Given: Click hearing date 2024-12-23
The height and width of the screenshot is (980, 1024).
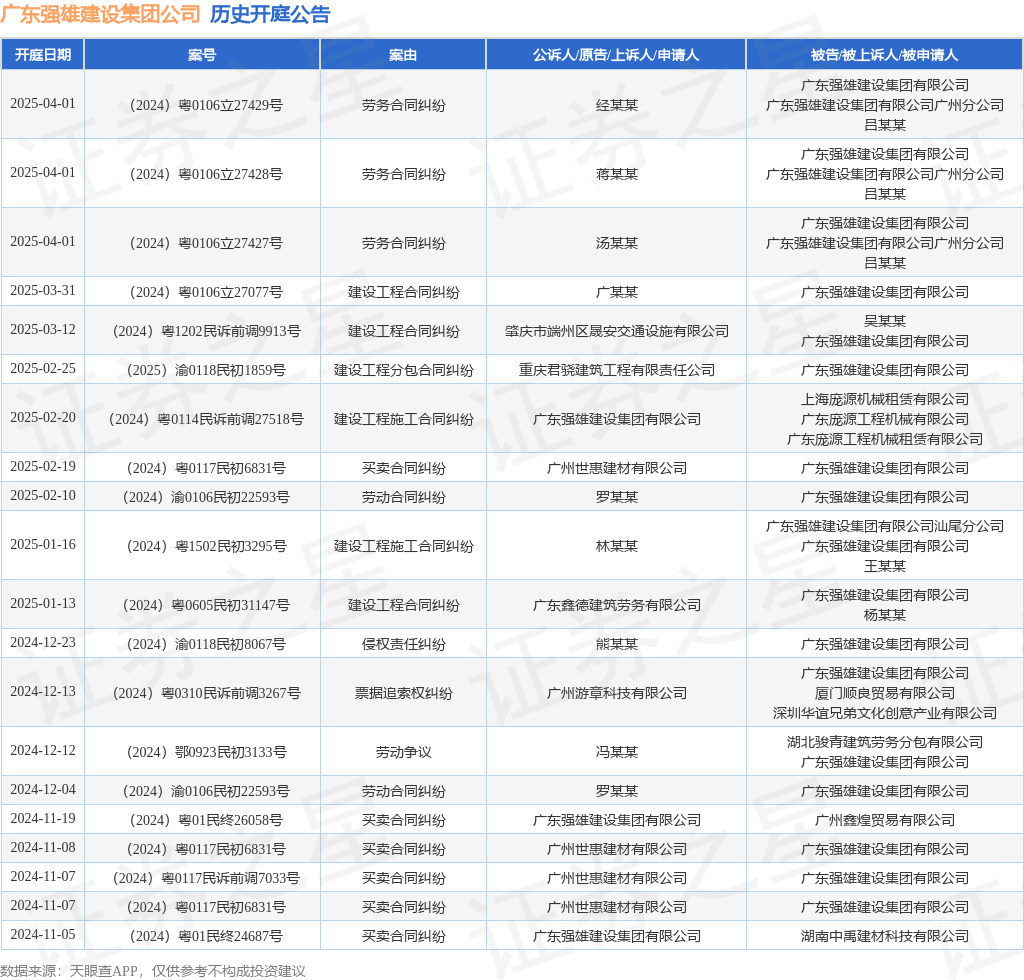Looking at the screenshot, I should [43, 643].
